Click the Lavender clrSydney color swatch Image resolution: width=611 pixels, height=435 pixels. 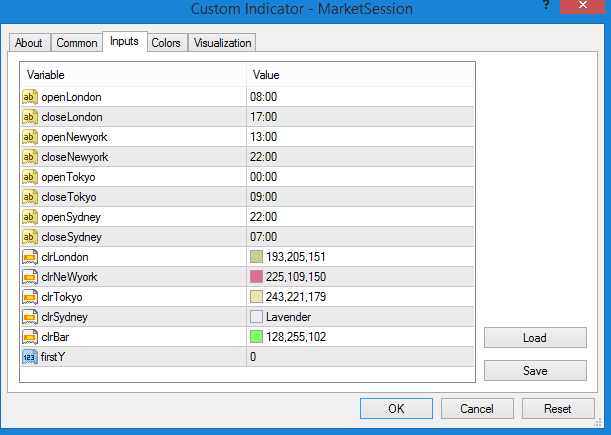[256, 317]
